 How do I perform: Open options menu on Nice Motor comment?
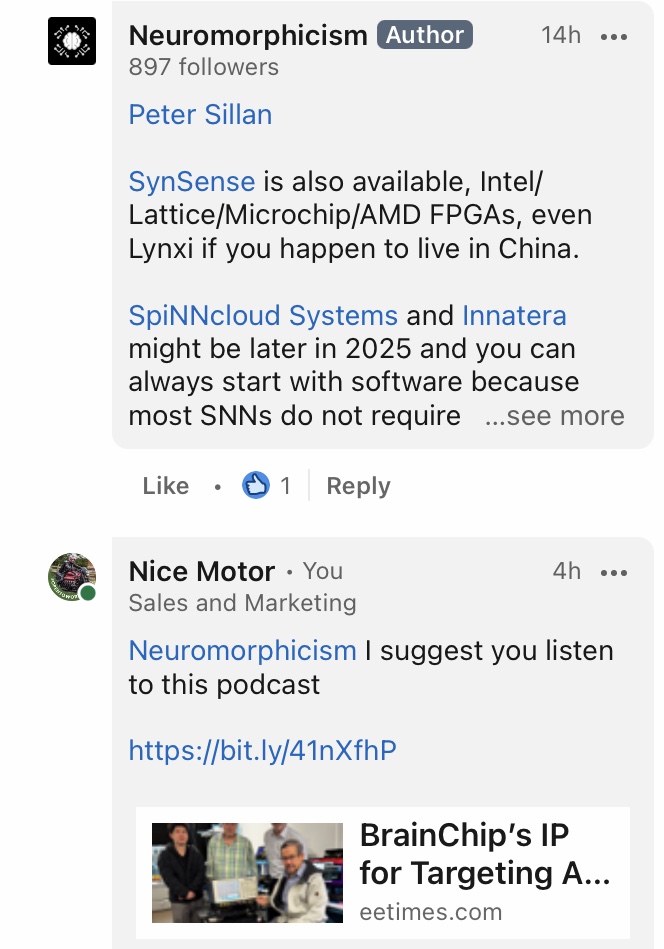(x=614, y=573)
